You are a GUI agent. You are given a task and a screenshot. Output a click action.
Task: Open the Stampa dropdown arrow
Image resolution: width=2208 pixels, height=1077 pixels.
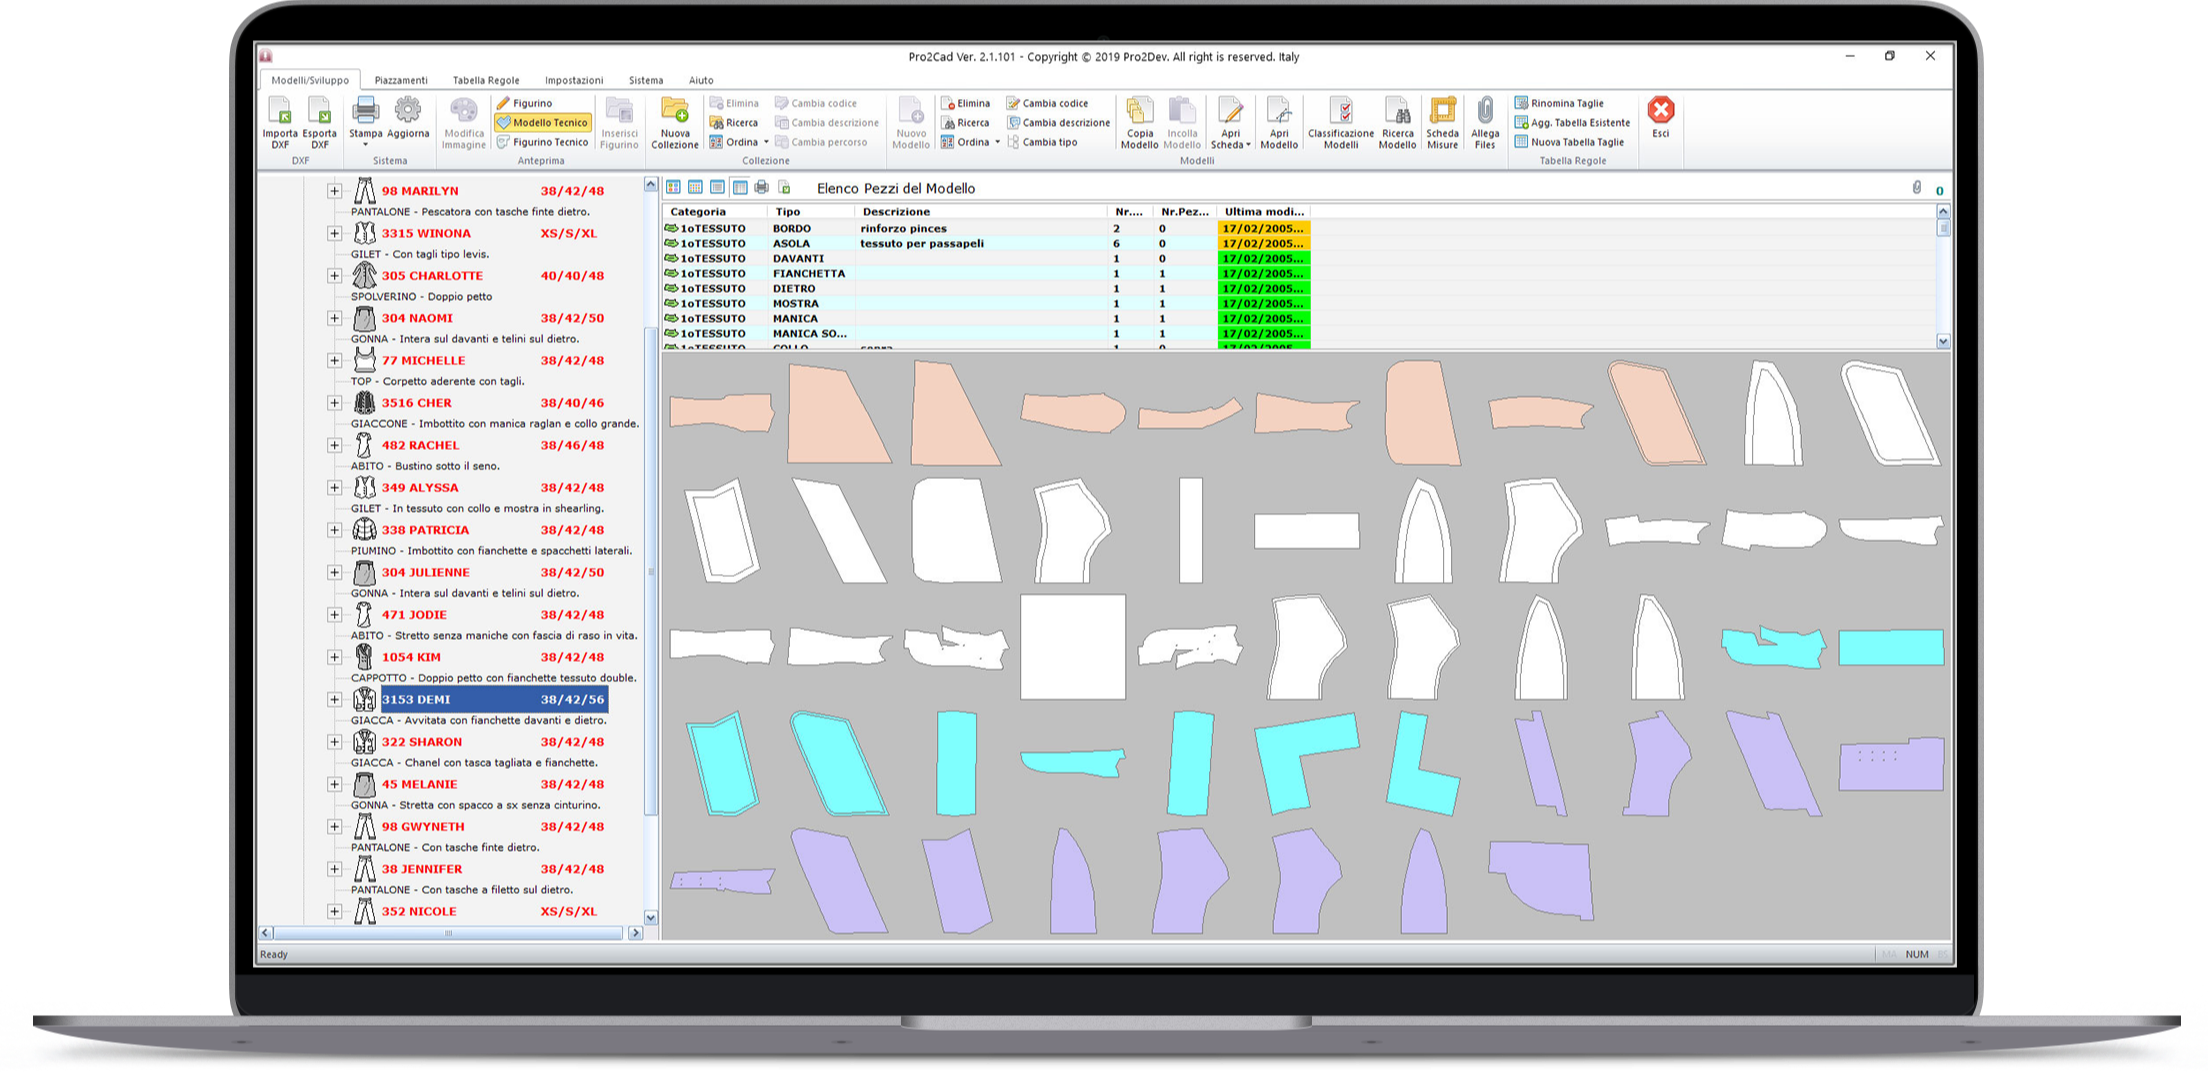click(365, 146)
